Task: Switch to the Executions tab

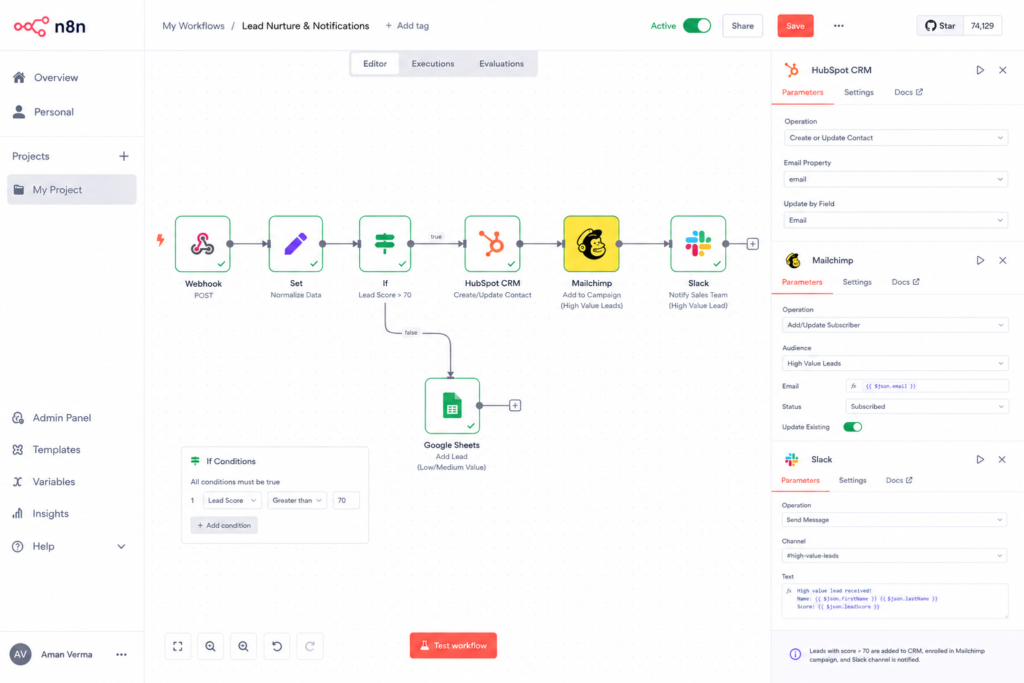Action: (432, 63)
